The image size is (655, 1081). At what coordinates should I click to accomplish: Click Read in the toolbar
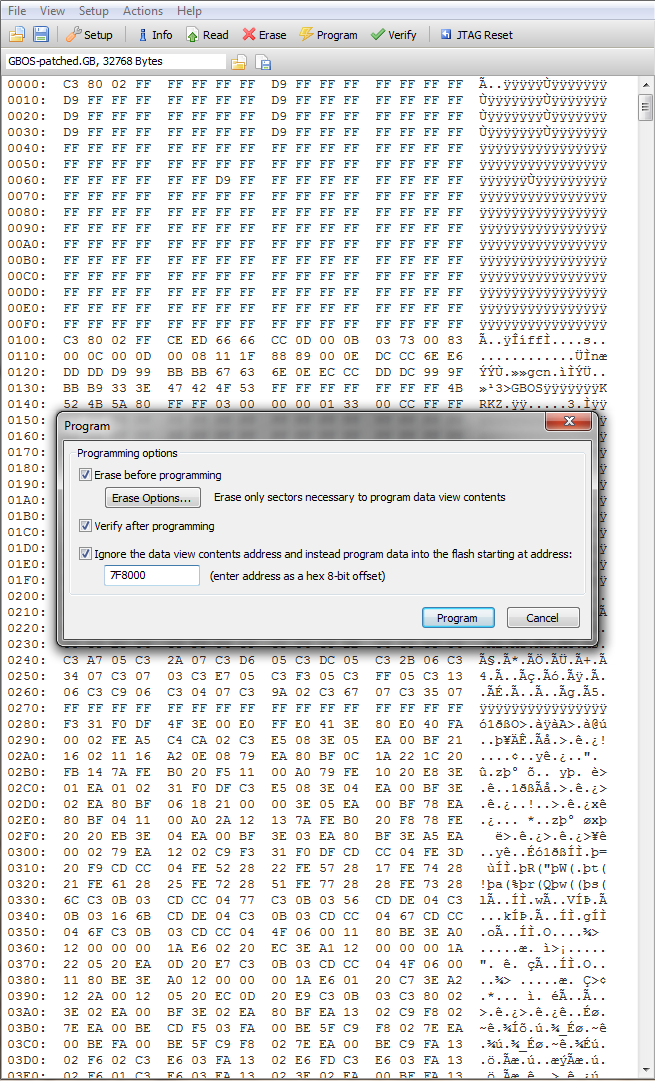point(208,34)
